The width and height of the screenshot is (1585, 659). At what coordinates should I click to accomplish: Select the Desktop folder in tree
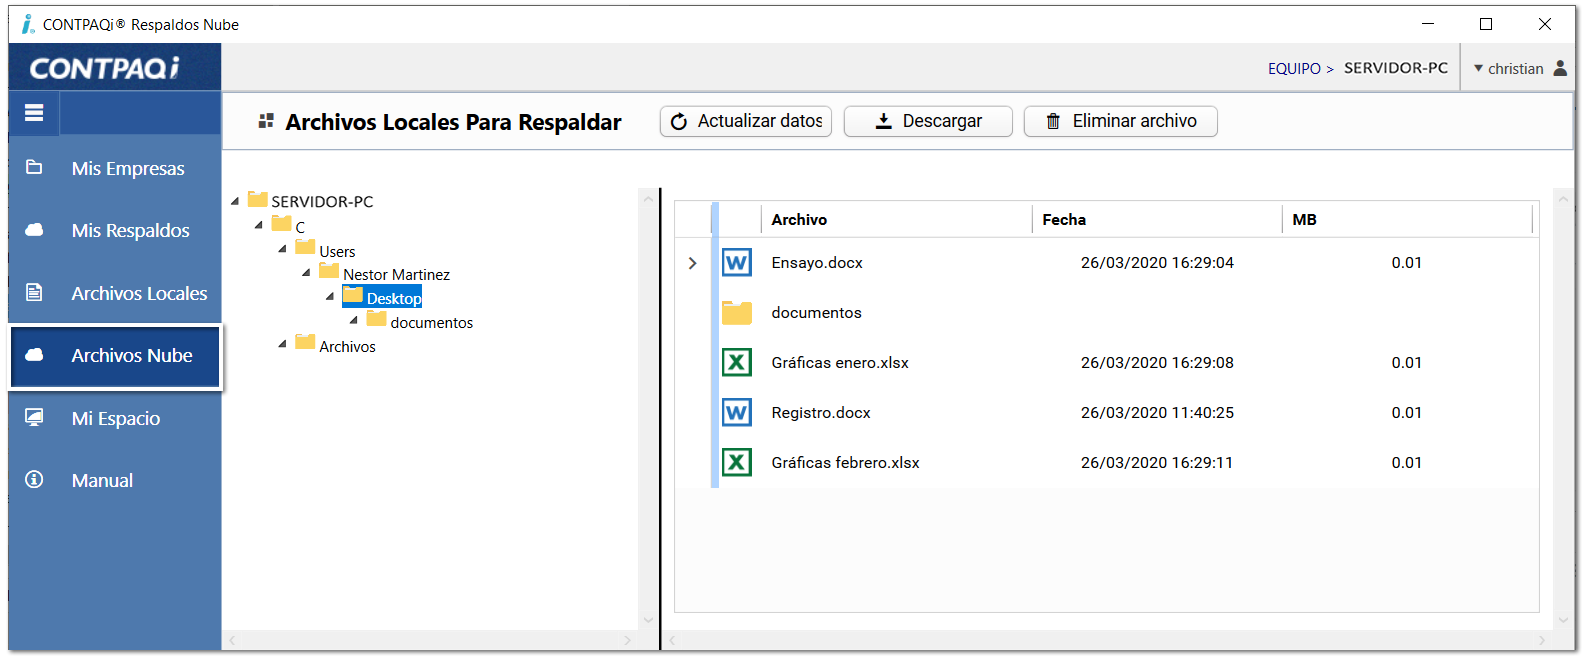393,298
